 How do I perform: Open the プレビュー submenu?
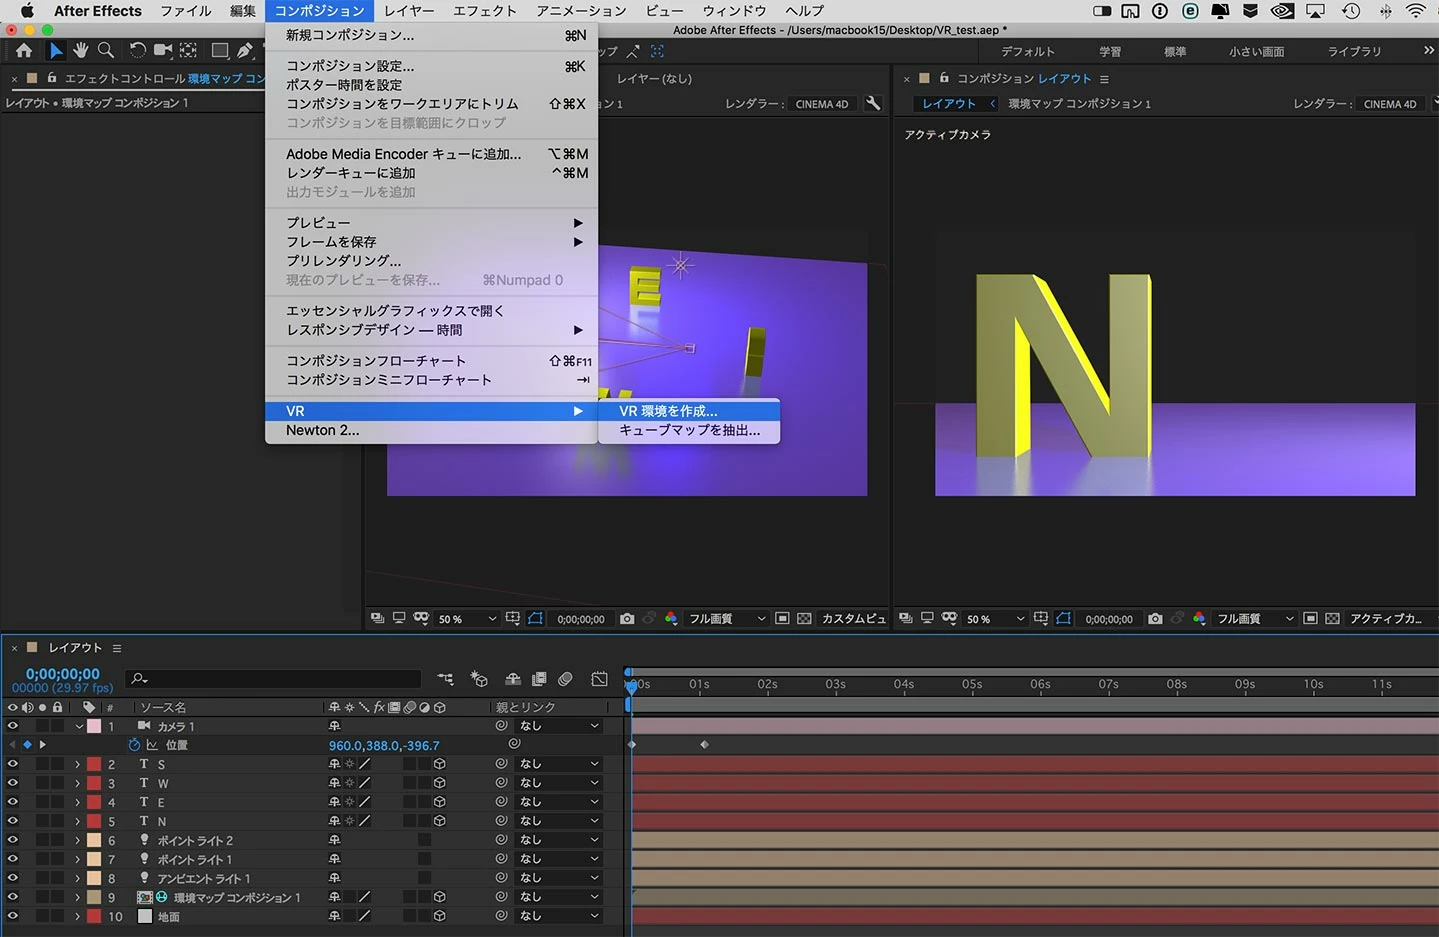(431, 223)
